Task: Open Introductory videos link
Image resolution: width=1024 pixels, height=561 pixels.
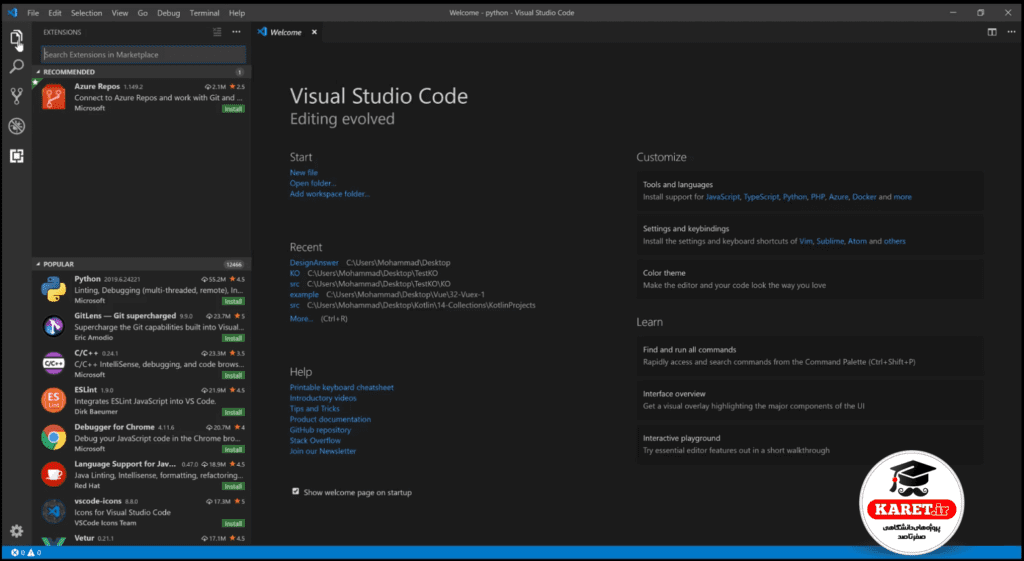Action: (x=323, y=398)
